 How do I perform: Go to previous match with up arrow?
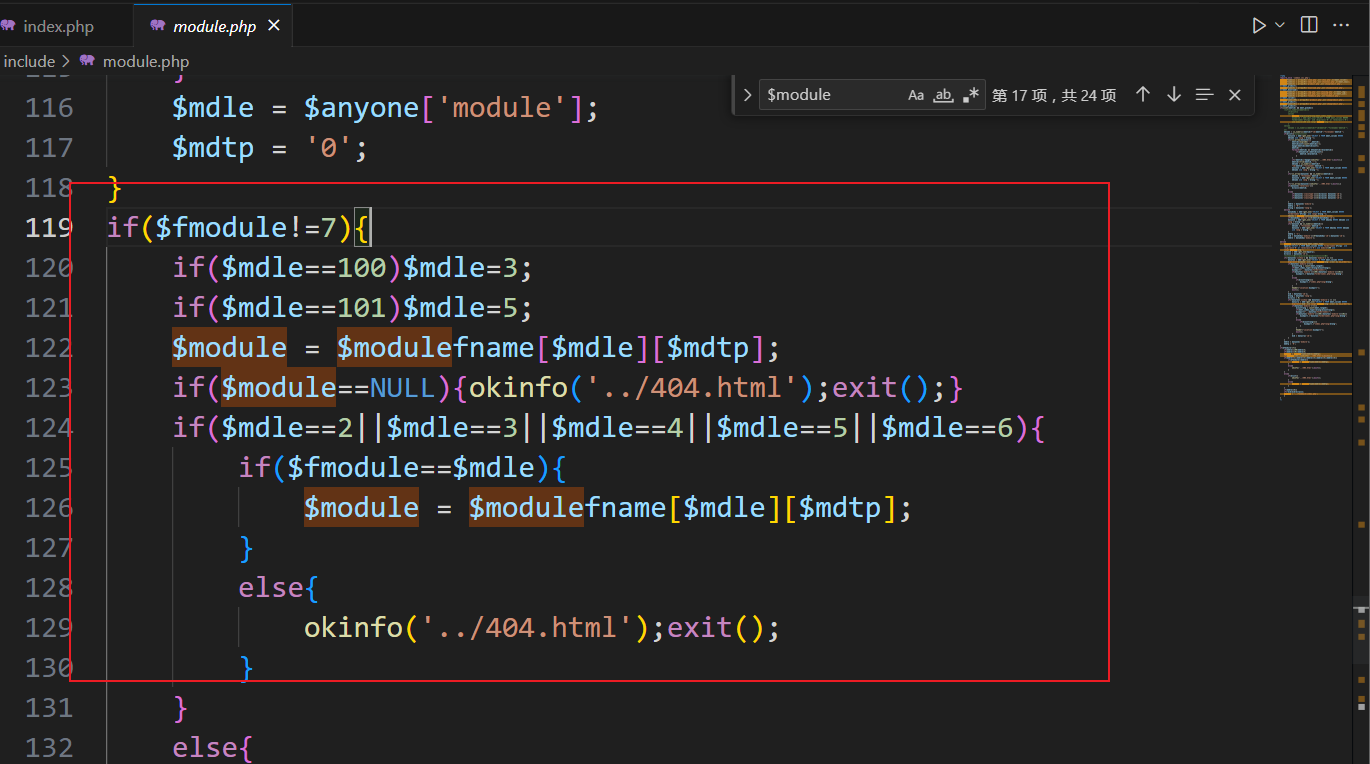point(1143,94)
